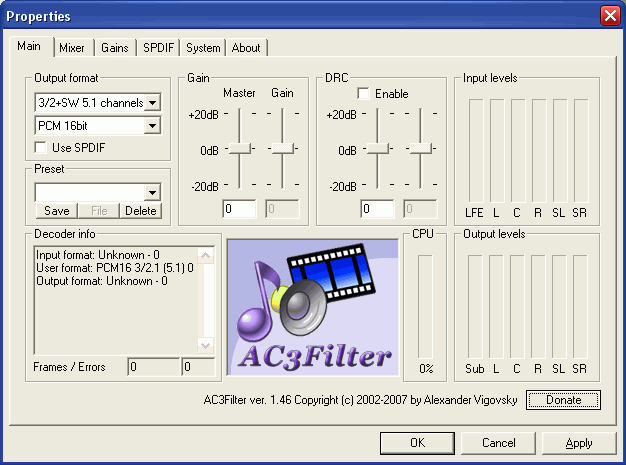Open the 3/2+SW 5.1 channels dropdown
626x465 pixels.
click(153, 103)
